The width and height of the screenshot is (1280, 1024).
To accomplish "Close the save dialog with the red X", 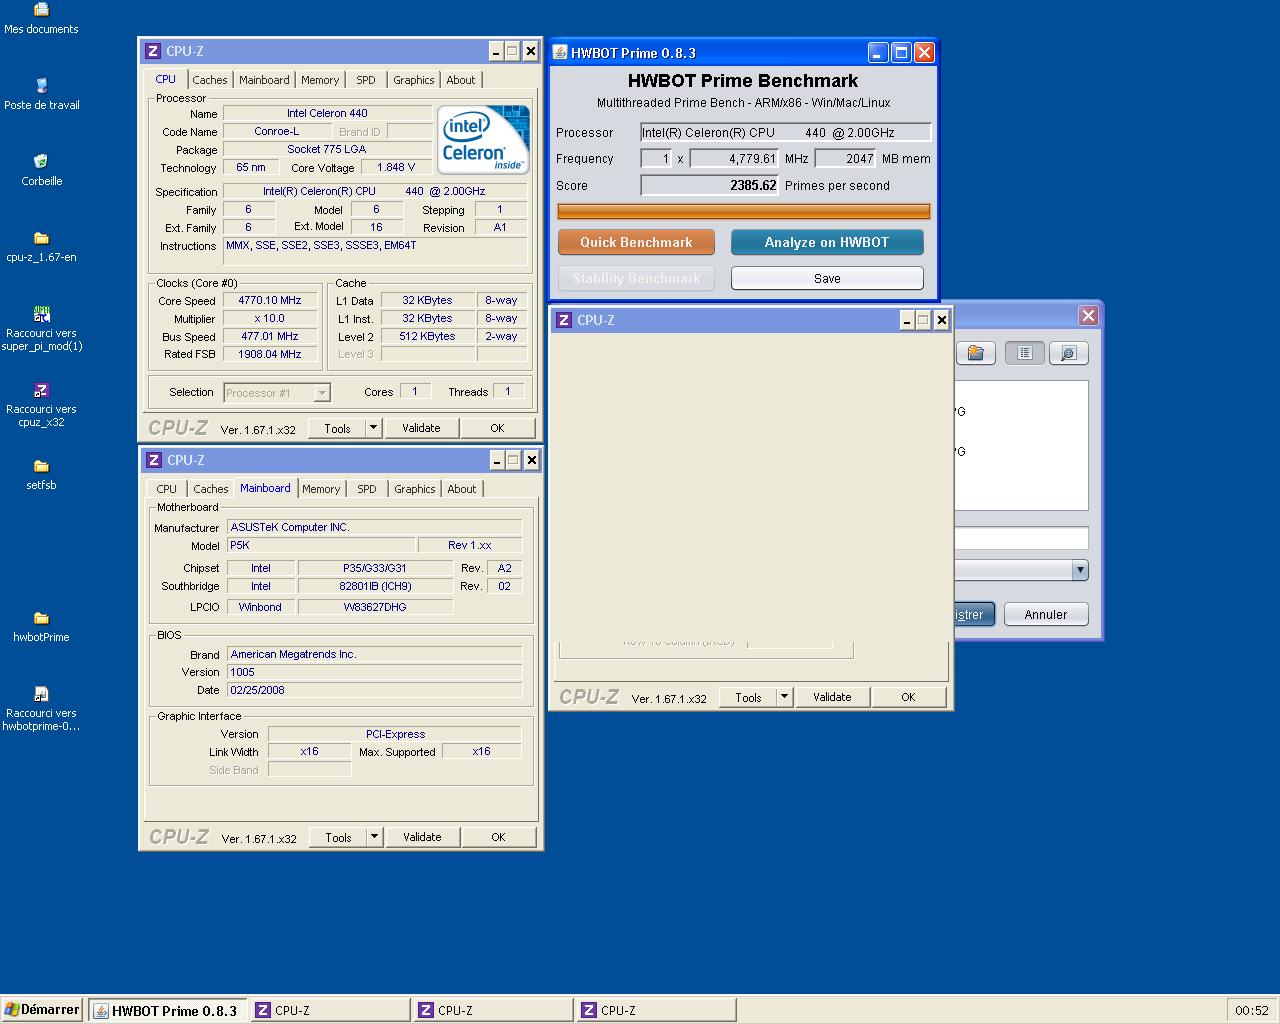I will coord(1088,316).
